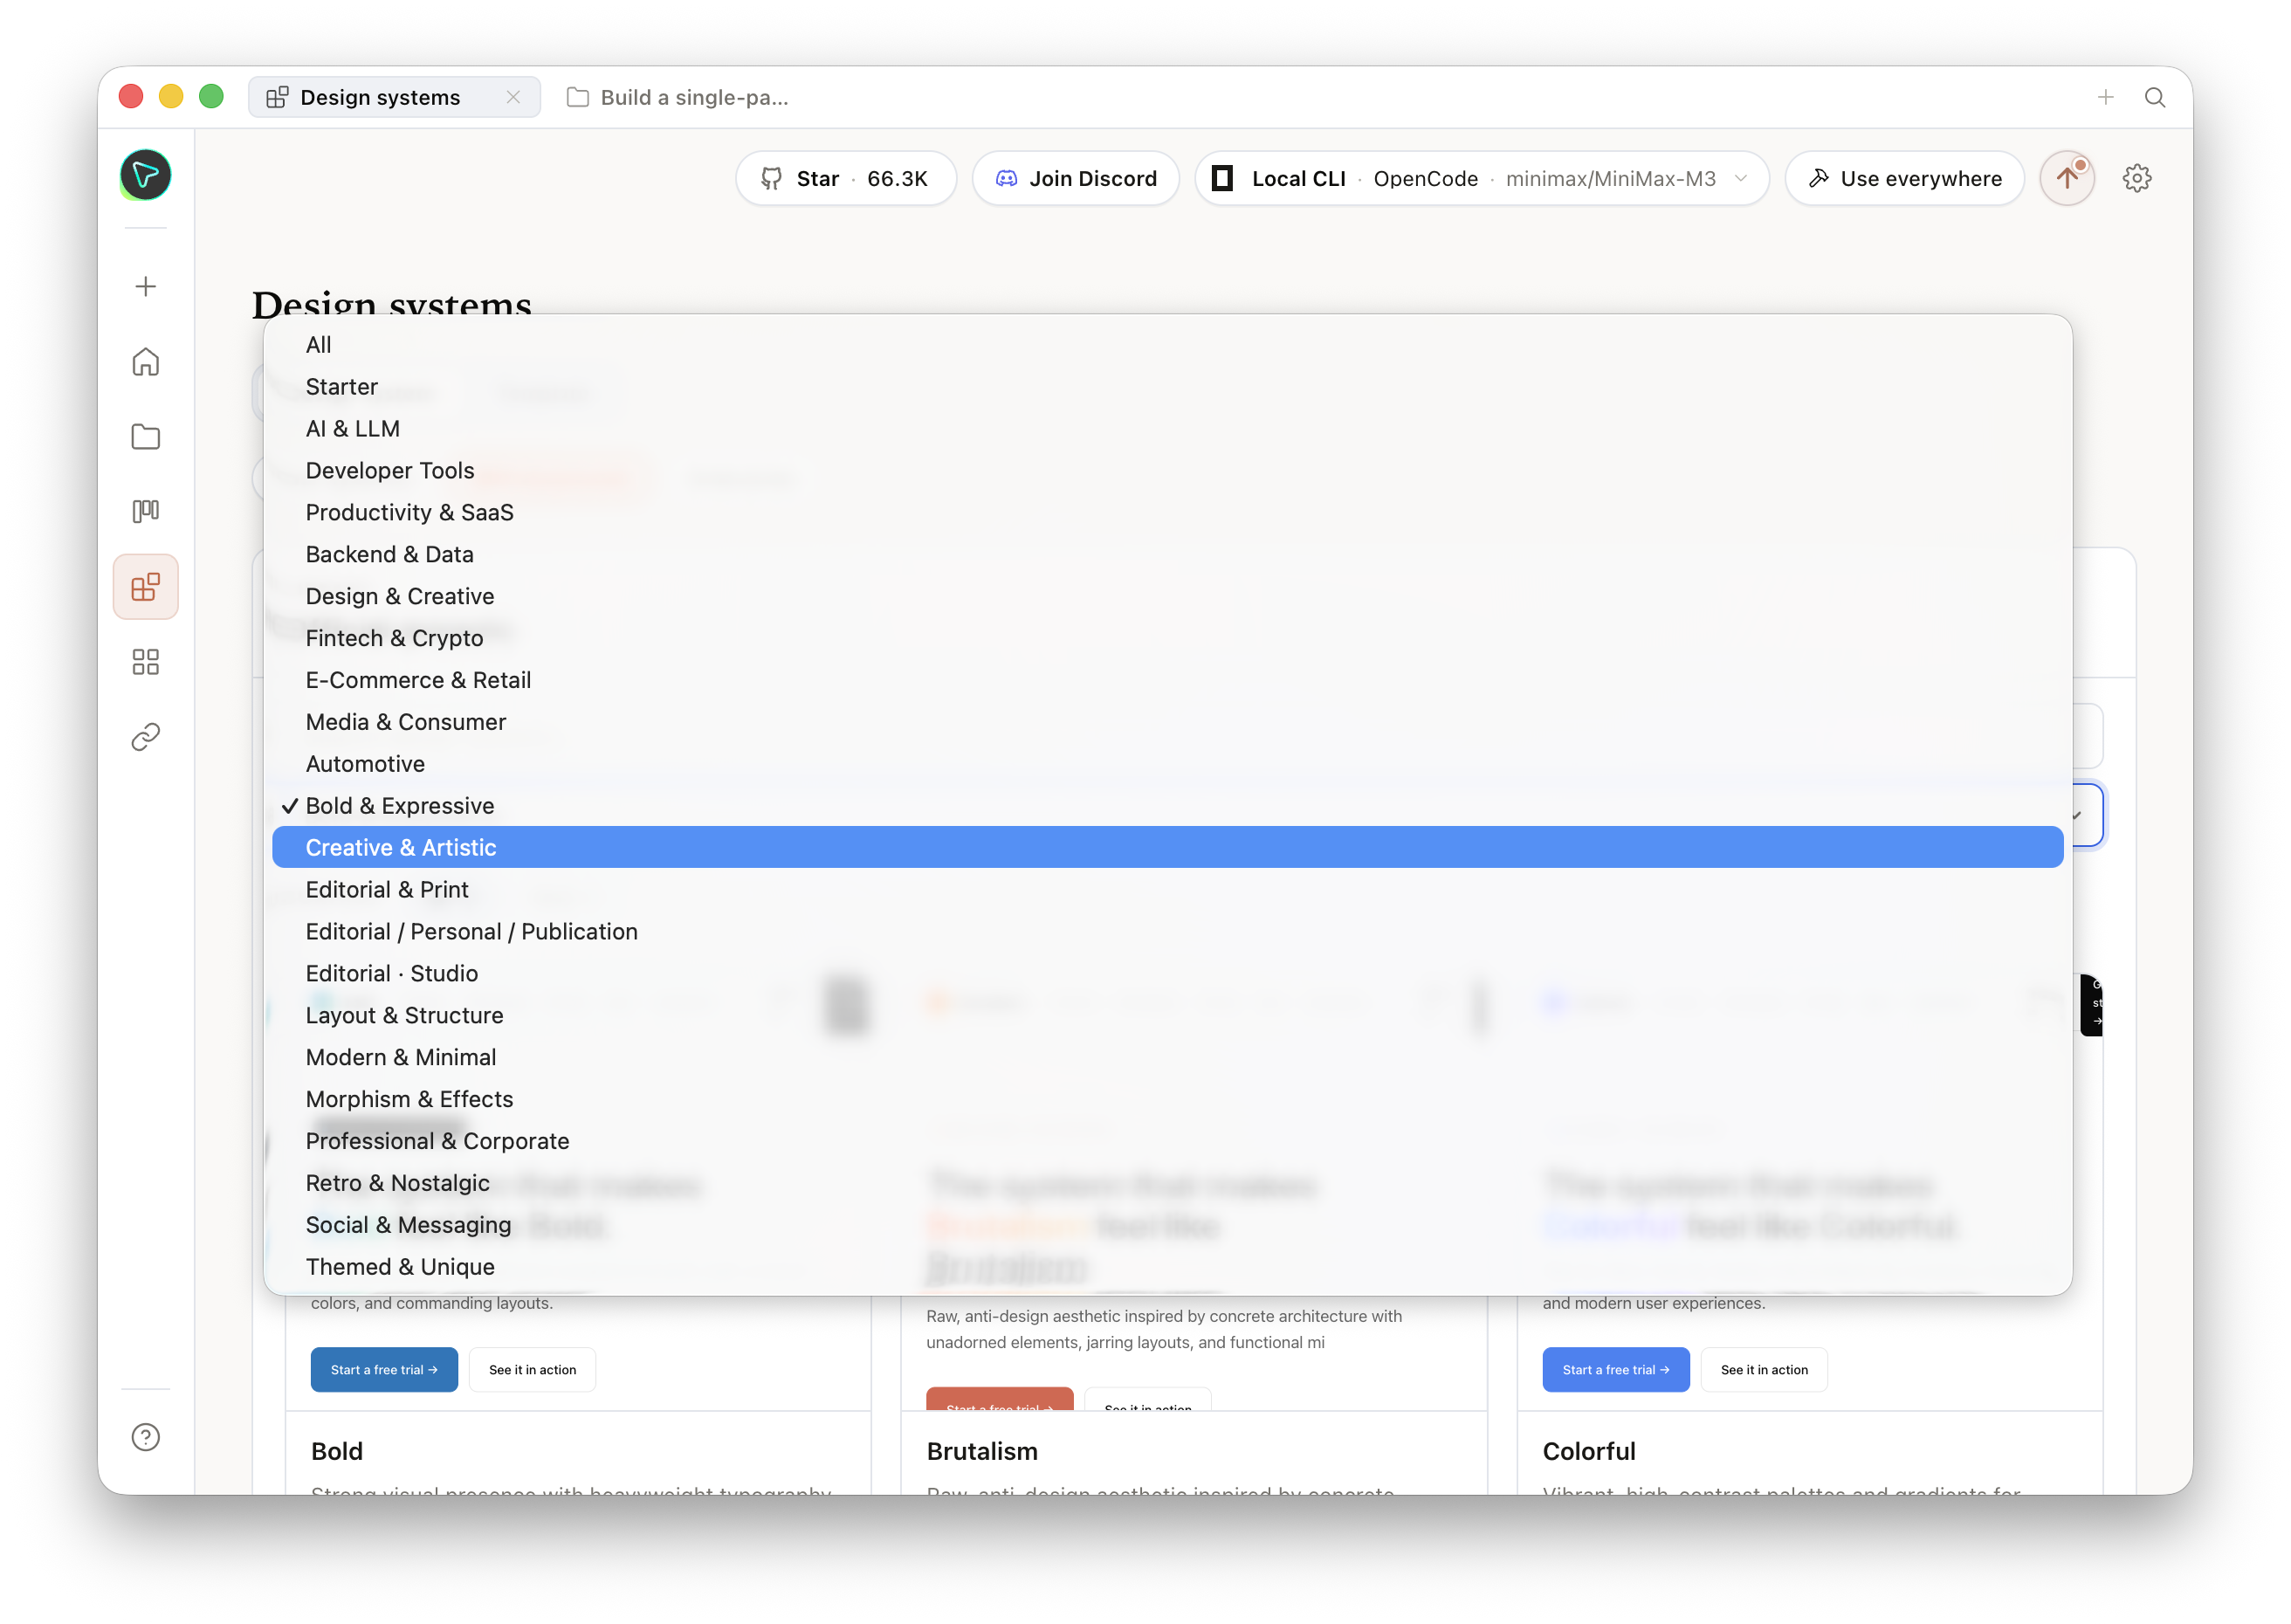Screen dimensions: 2291x1624
Task: Click the Join Discord button
Action: click(1076, 178)
